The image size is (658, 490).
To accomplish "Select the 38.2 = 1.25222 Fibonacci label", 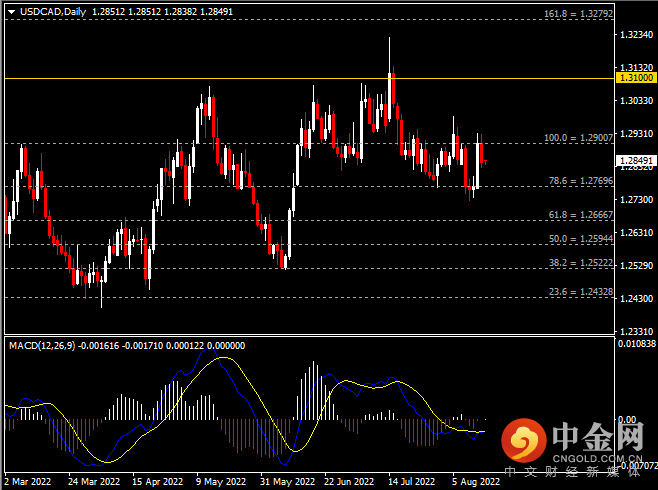I will 581,263.
